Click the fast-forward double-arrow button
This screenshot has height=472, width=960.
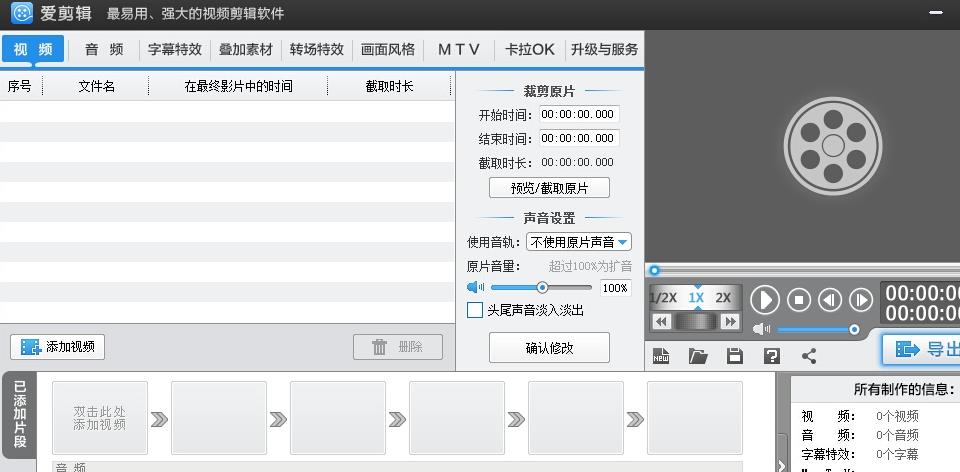coord(730,321)
